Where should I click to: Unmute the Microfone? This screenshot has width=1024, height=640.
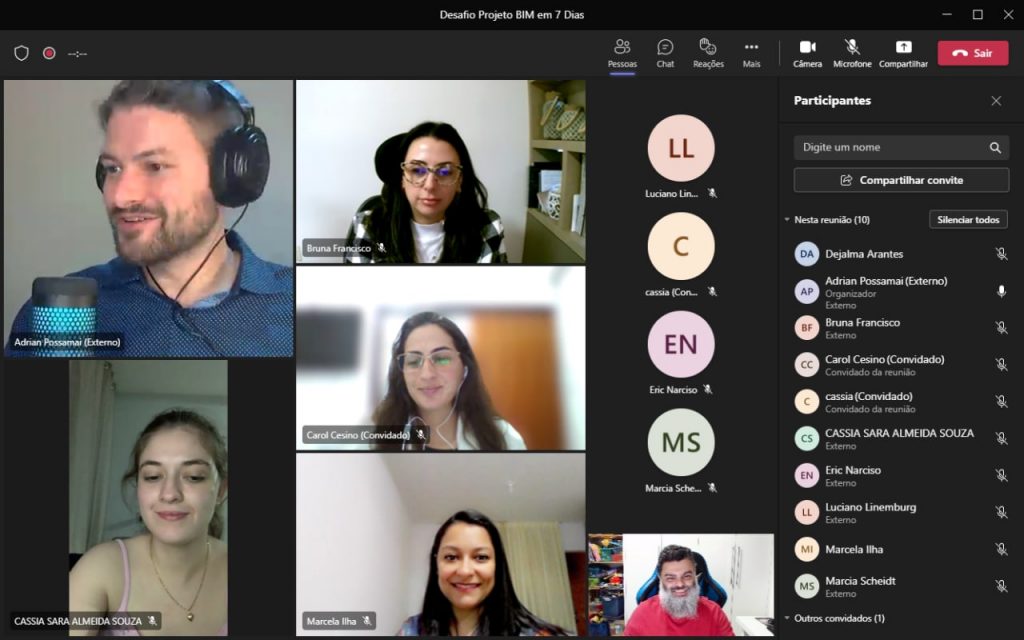(852, 52)
